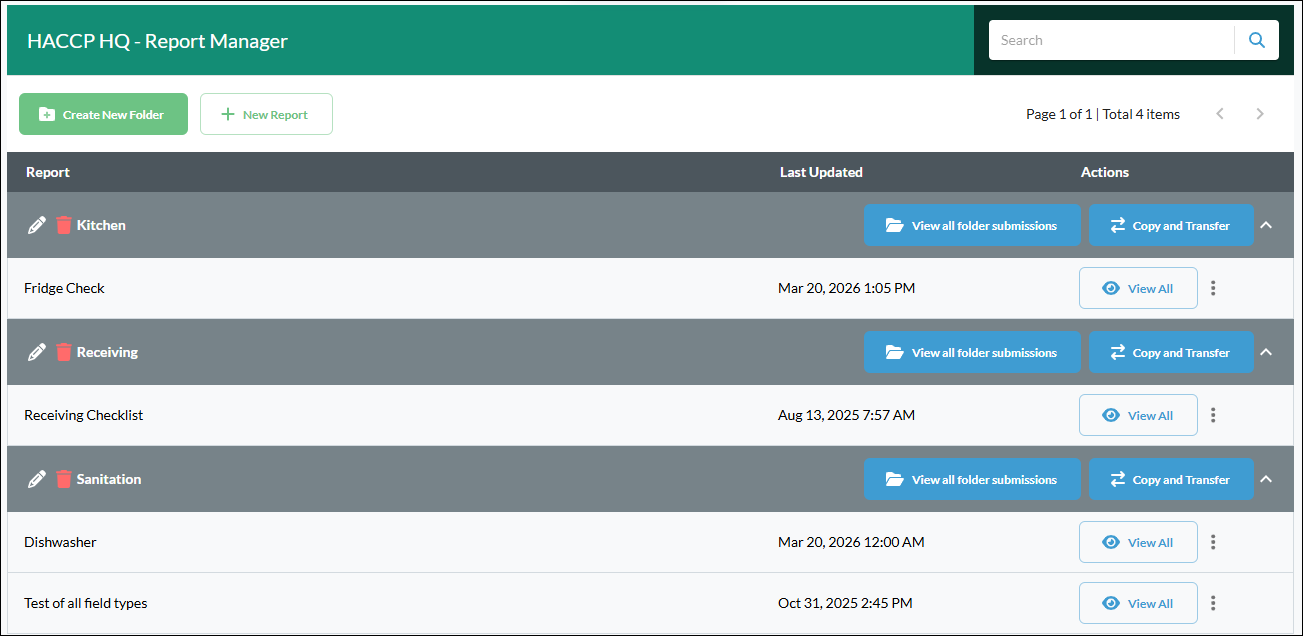Click the HACCP HQ - Report Manager title
This screenshot has width=1303, height=636.
point(157,41)
